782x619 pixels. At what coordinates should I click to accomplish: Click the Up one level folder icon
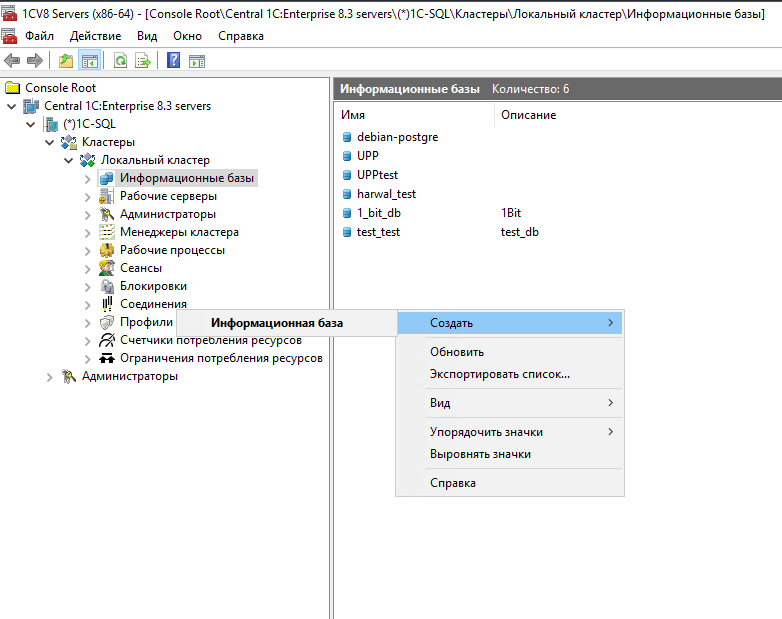point(66,61)
